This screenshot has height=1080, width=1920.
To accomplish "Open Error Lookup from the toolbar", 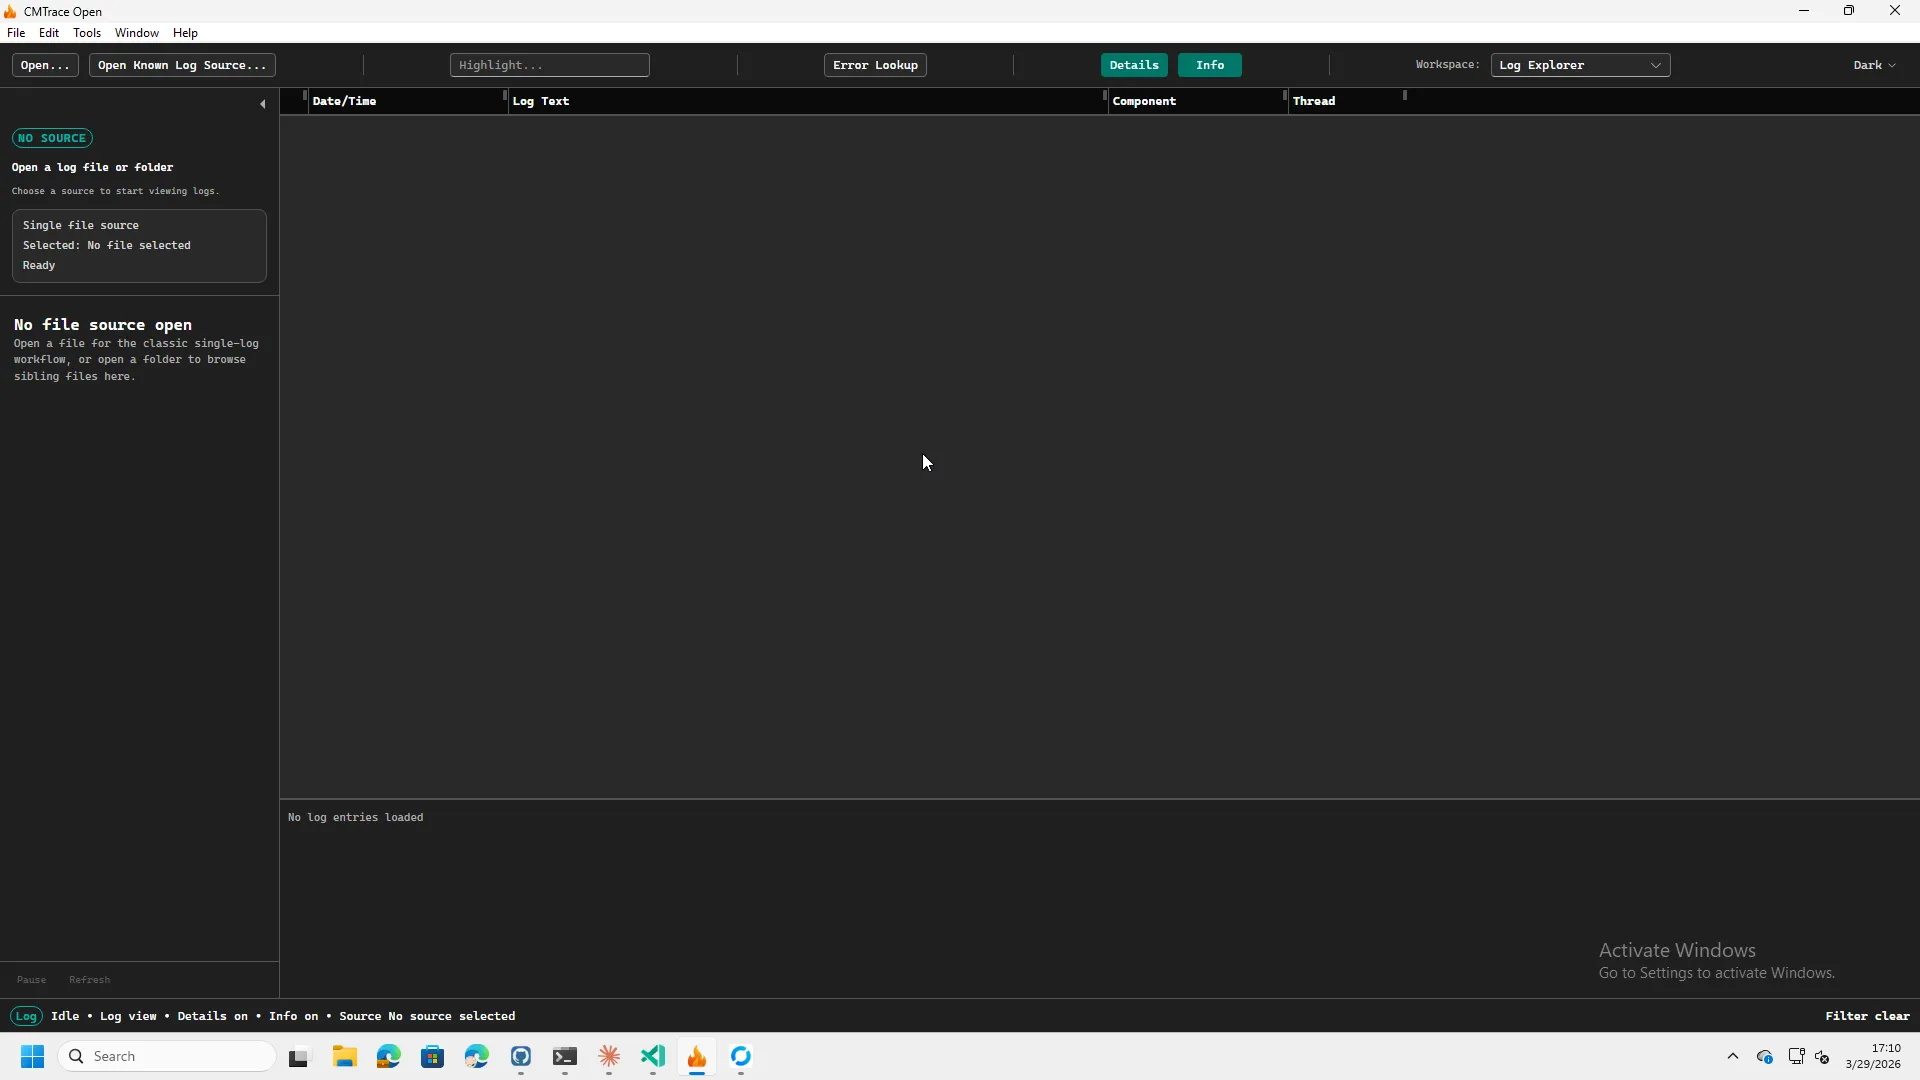I will click(874, 64).
